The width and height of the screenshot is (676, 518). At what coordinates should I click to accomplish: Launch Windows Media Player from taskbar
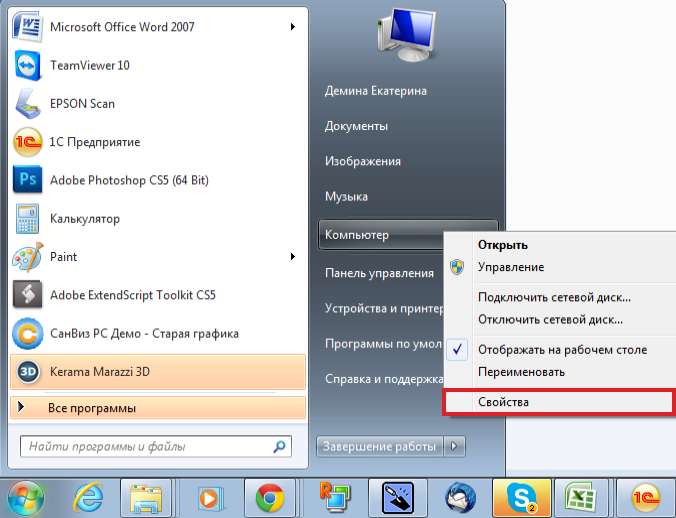(x=210, y=499)
